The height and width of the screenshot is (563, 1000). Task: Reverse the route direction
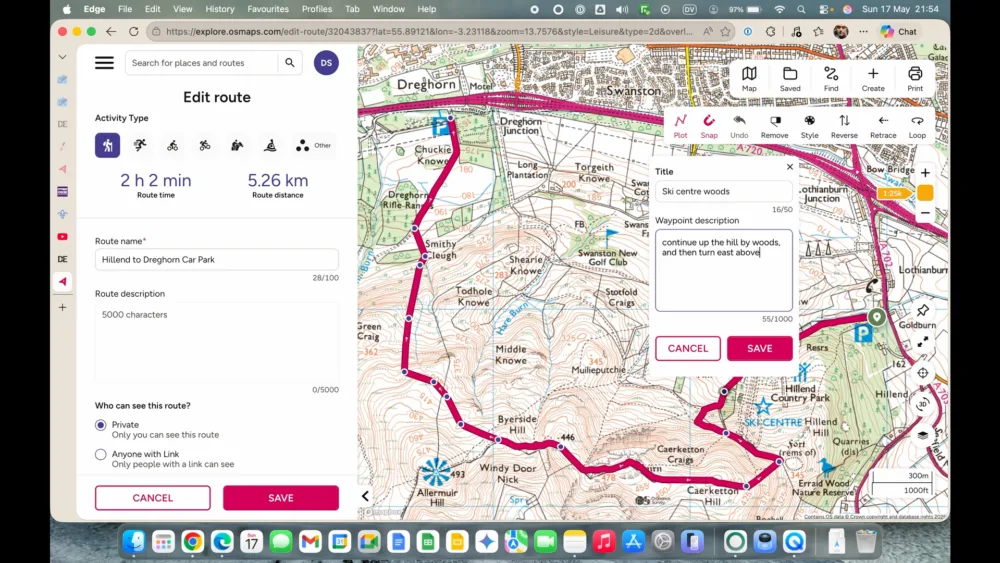click(844, 126)
